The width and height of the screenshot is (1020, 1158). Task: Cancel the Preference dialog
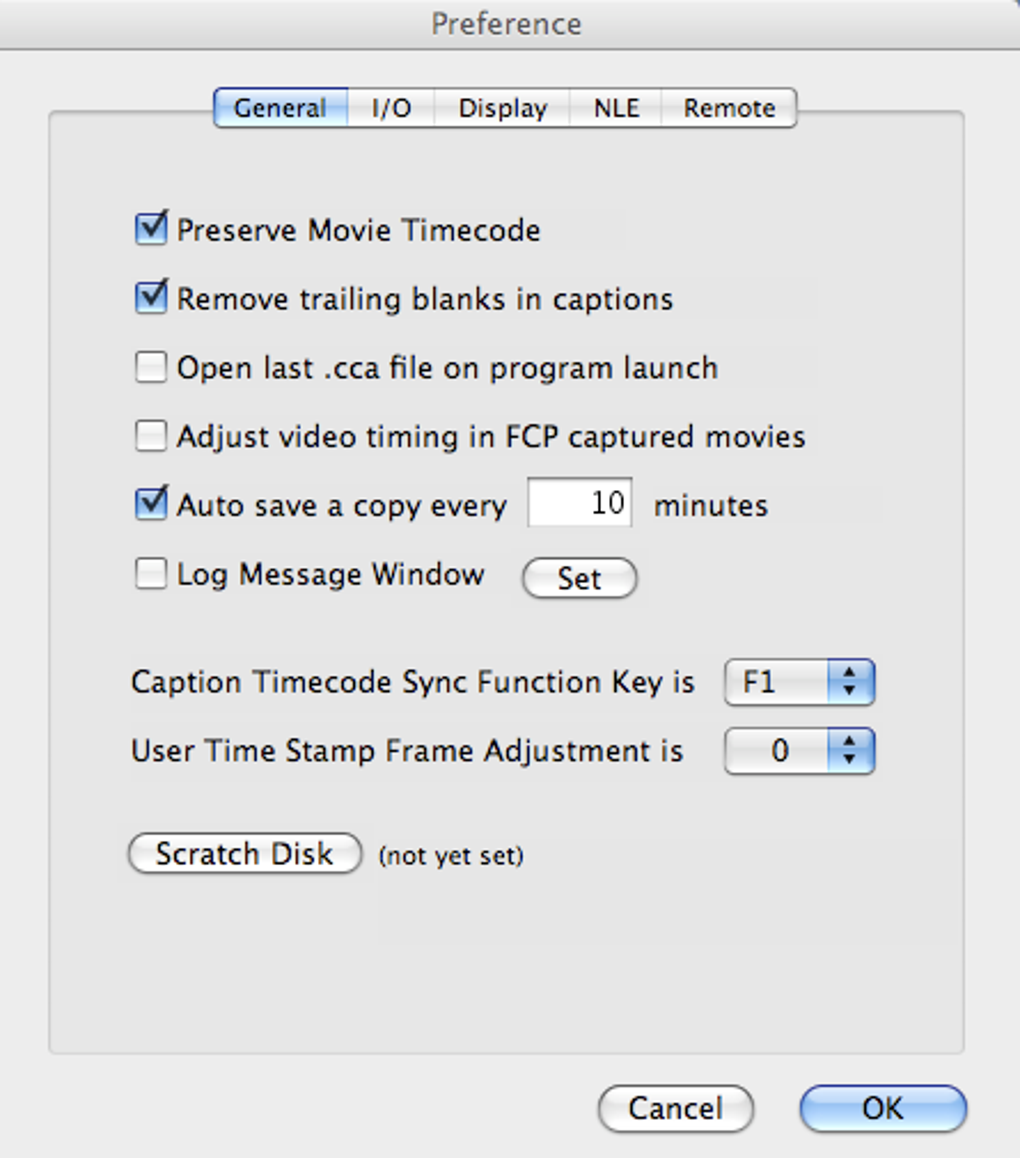(x=675, y=1108)
